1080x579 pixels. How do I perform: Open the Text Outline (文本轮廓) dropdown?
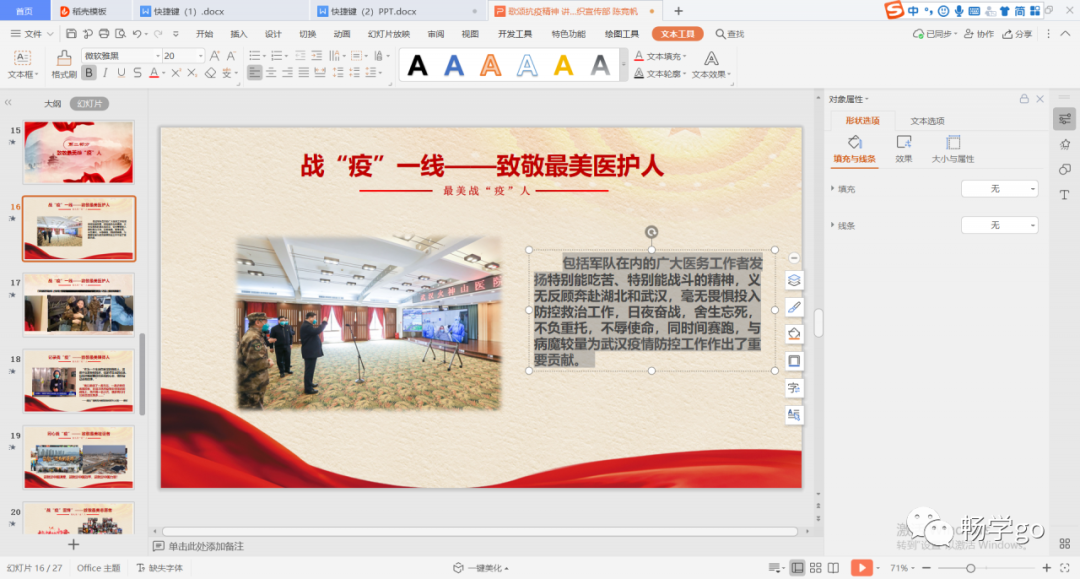pos(660,74)
